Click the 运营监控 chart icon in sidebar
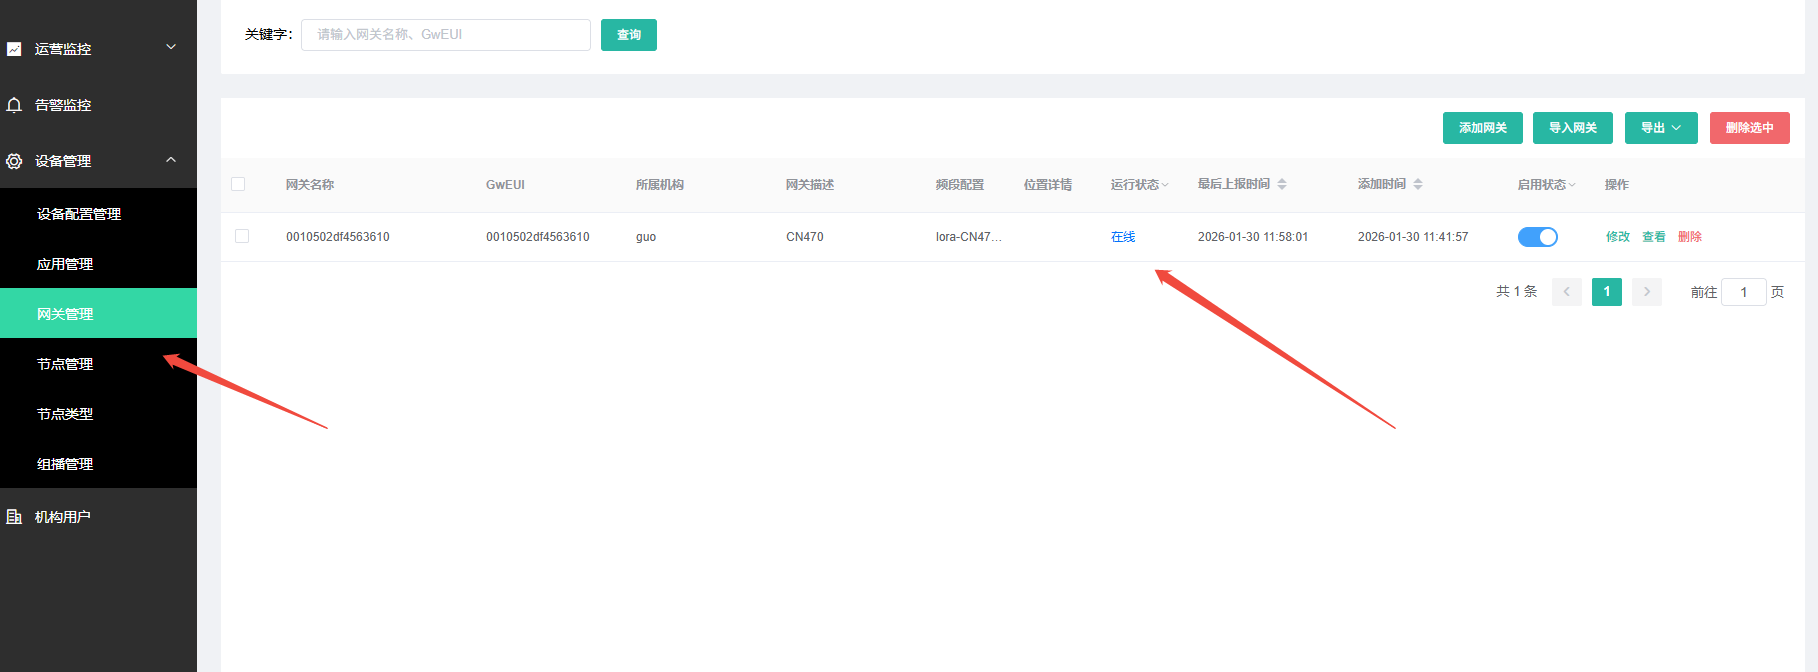 pyautogui.click(x=14, y=49)
